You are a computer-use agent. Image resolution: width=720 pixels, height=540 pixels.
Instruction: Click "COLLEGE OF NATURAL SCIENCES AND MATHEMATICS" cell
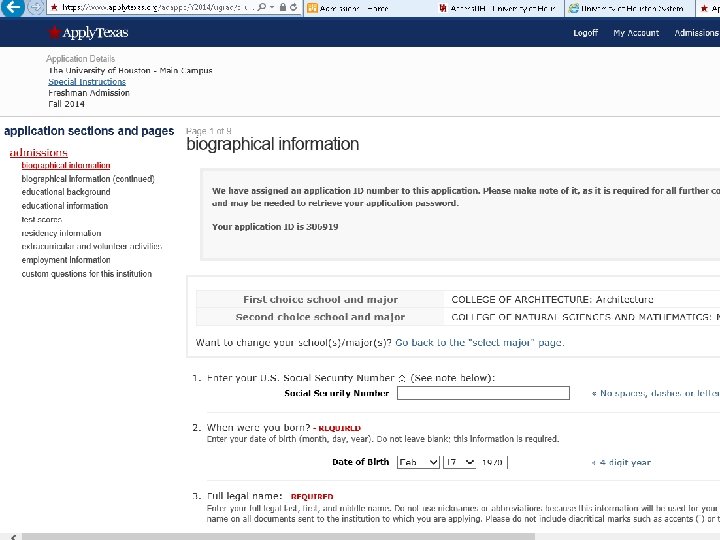pyautogui.click(x=581, y=317)
